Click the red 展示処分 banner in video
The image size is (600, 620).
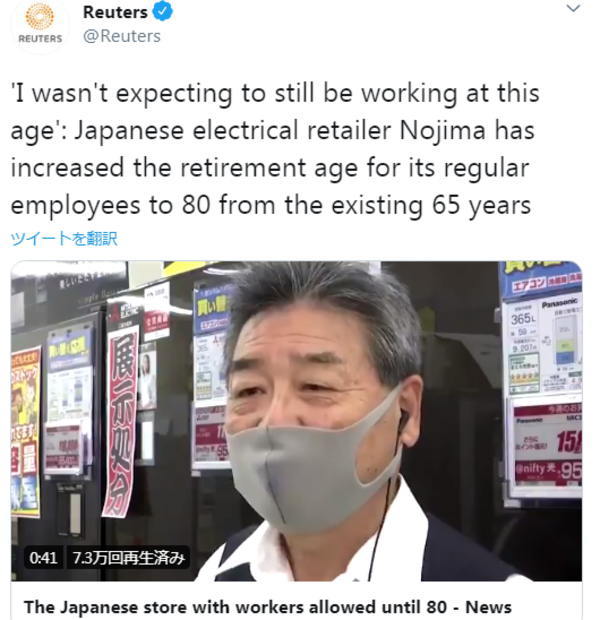(x=121, y=421)
